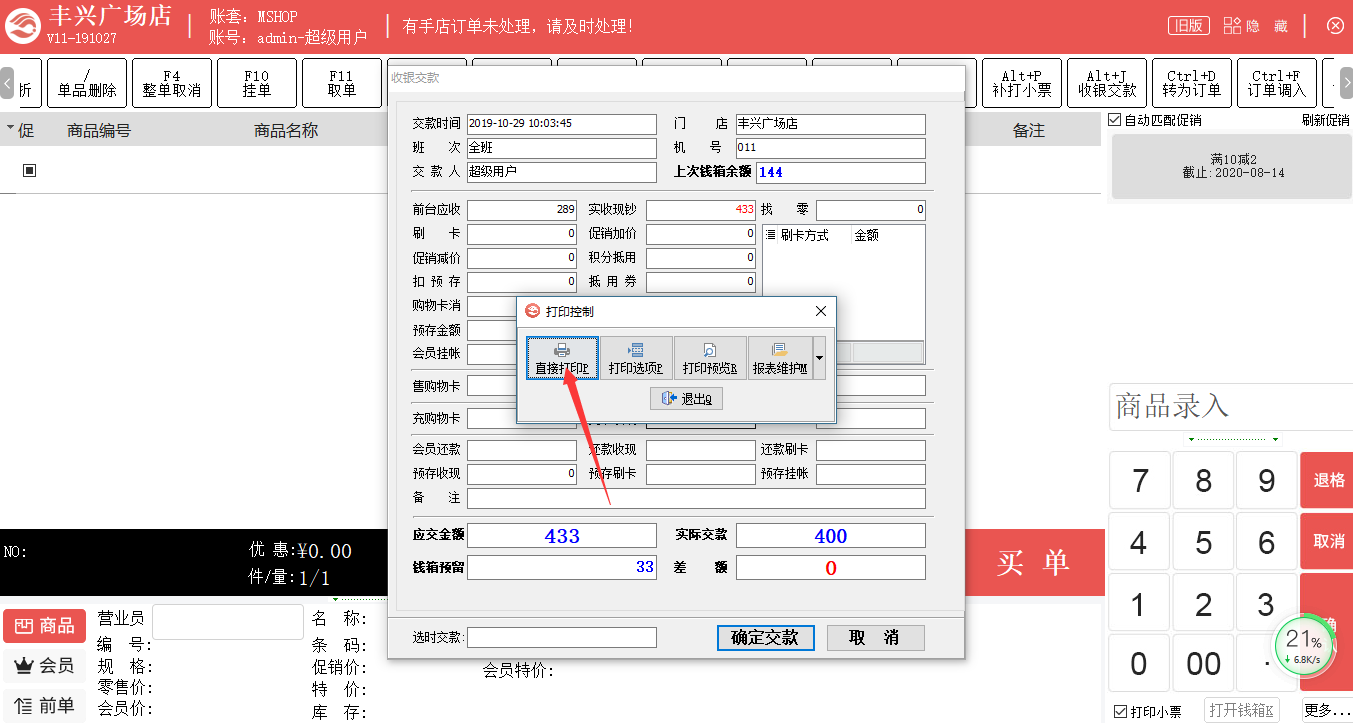Tap keypad digit 5
This screenshot has height=723, width=1353.
pyautogui.click(x=1203, y=543)
